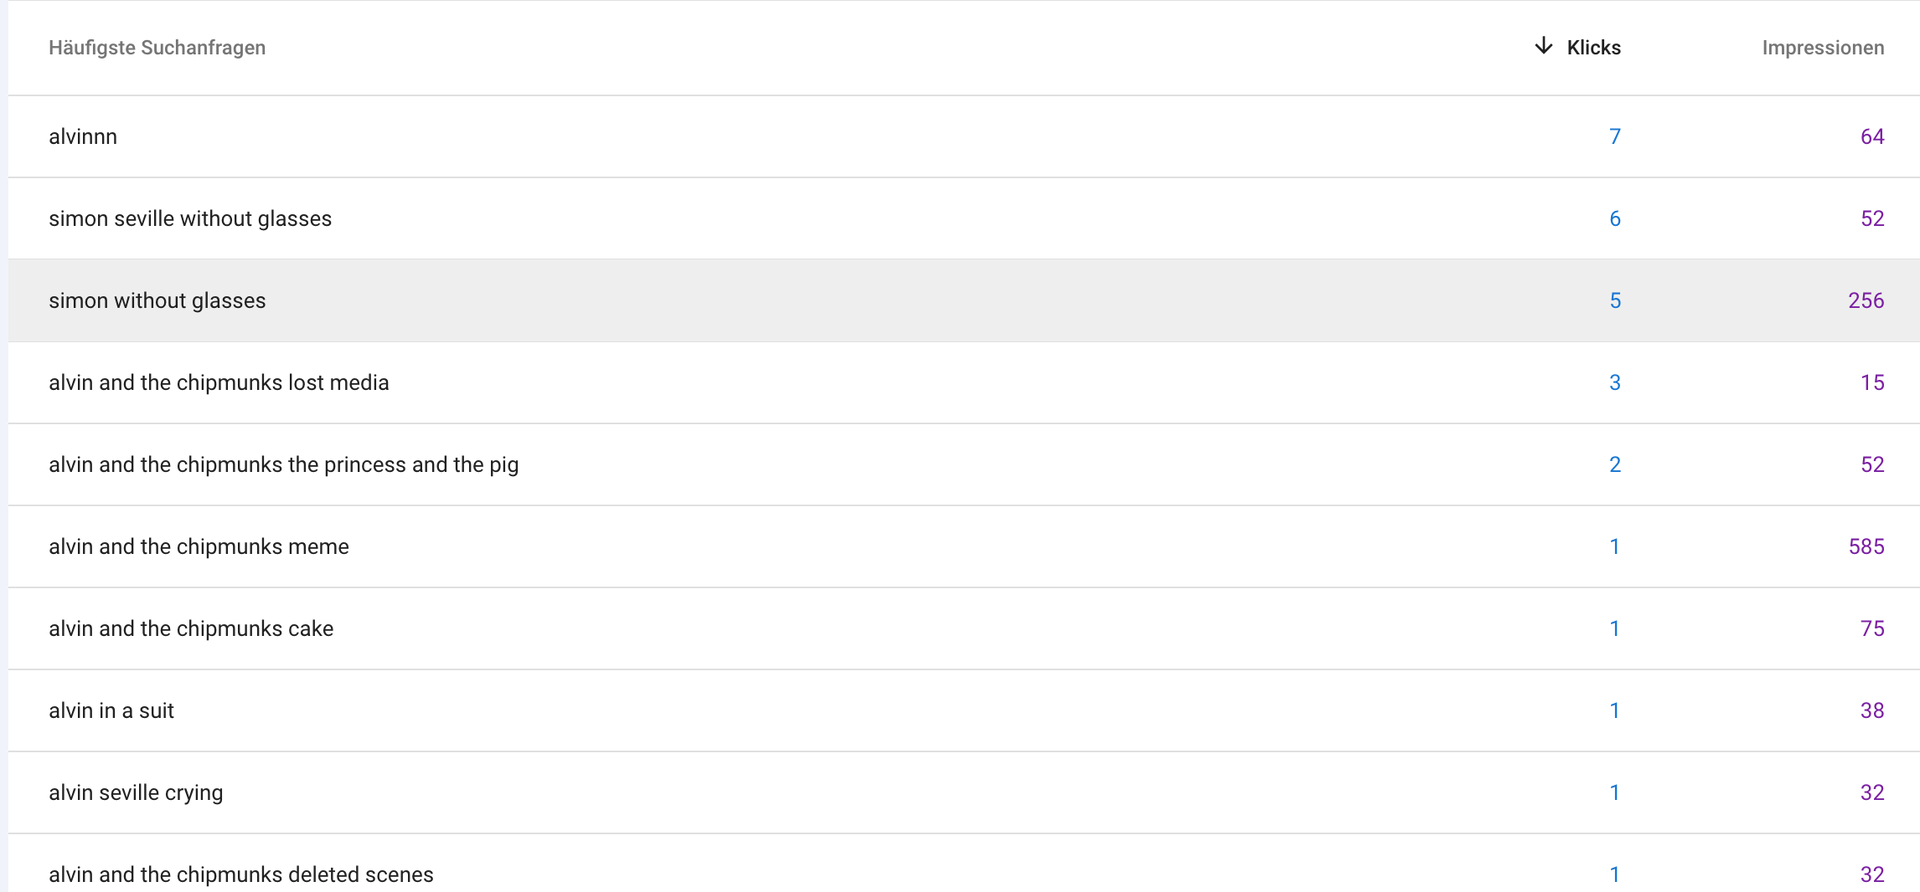Click the Klicks sort arrow icon

click(1543, 46)
